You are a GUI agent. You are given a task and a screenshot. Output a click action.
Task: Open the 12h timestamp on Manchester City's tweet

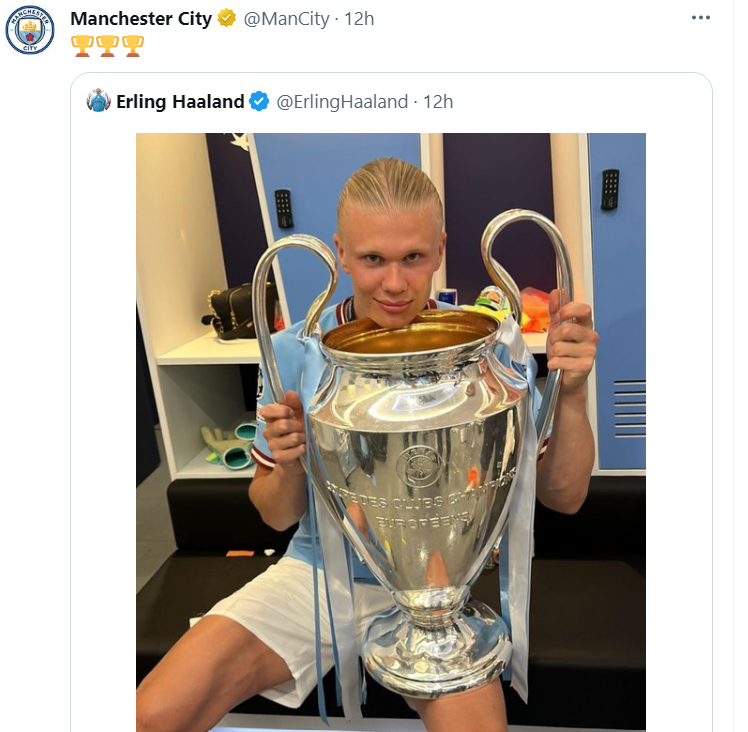pyautogui.click(x=359, y=19)
